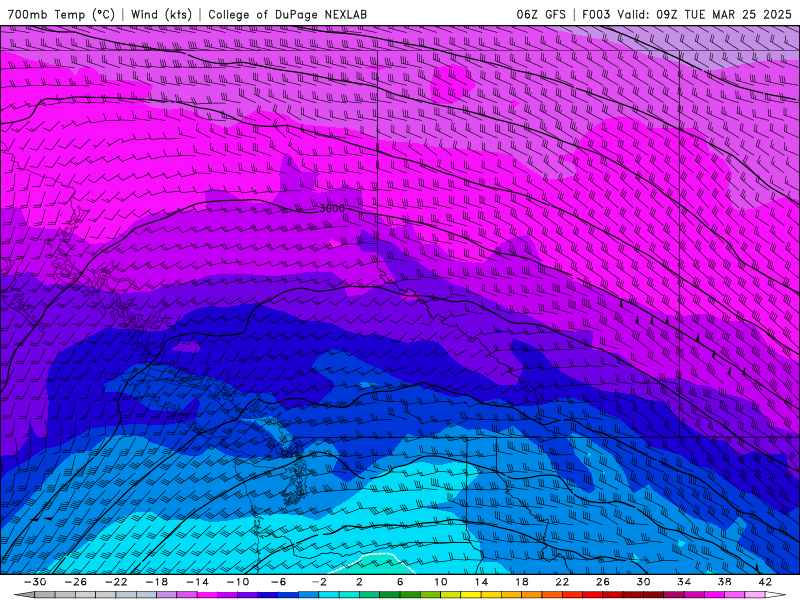Click the '700mb Temp (°C)' title text
This screenshot has width=800, height=600.
pos(61,14)
